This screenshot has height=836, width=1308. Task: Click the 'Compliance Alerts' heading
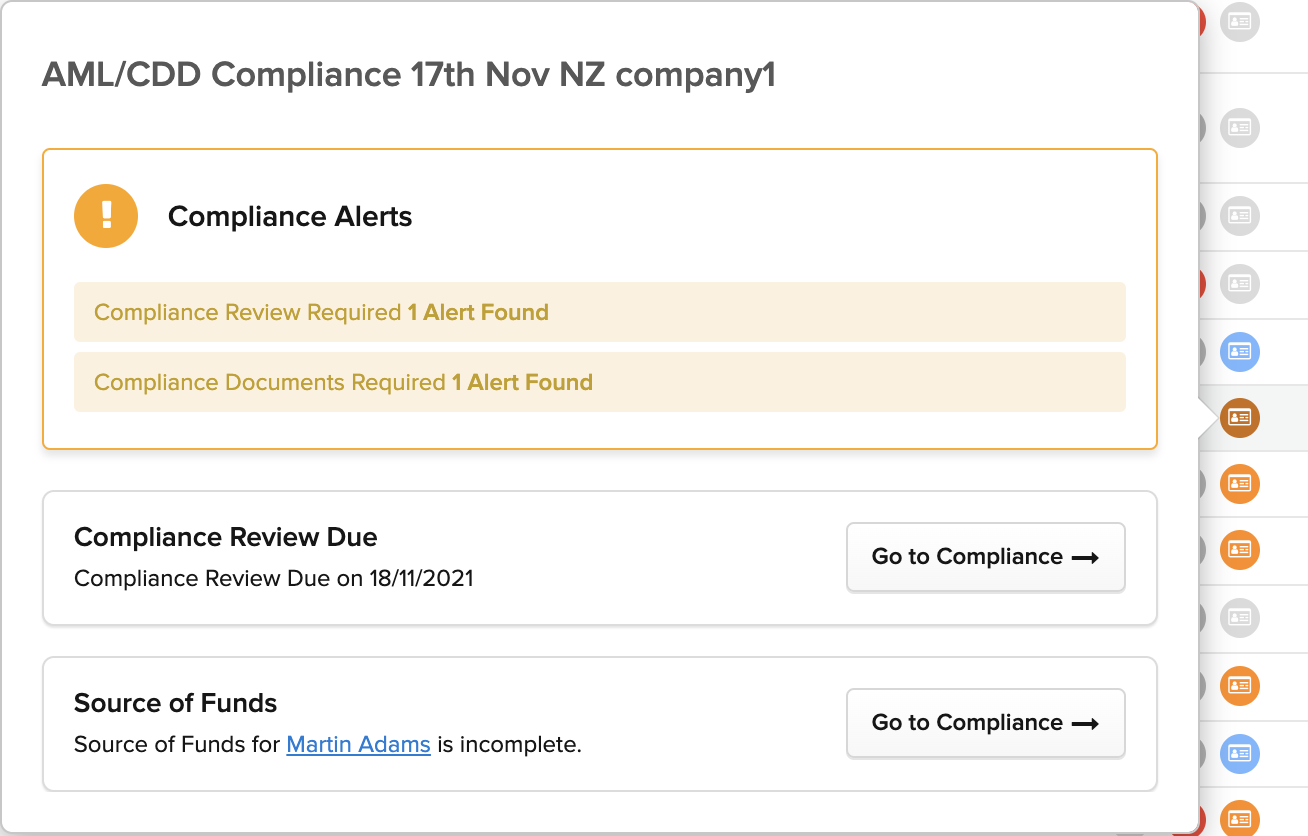pos(290,217)
